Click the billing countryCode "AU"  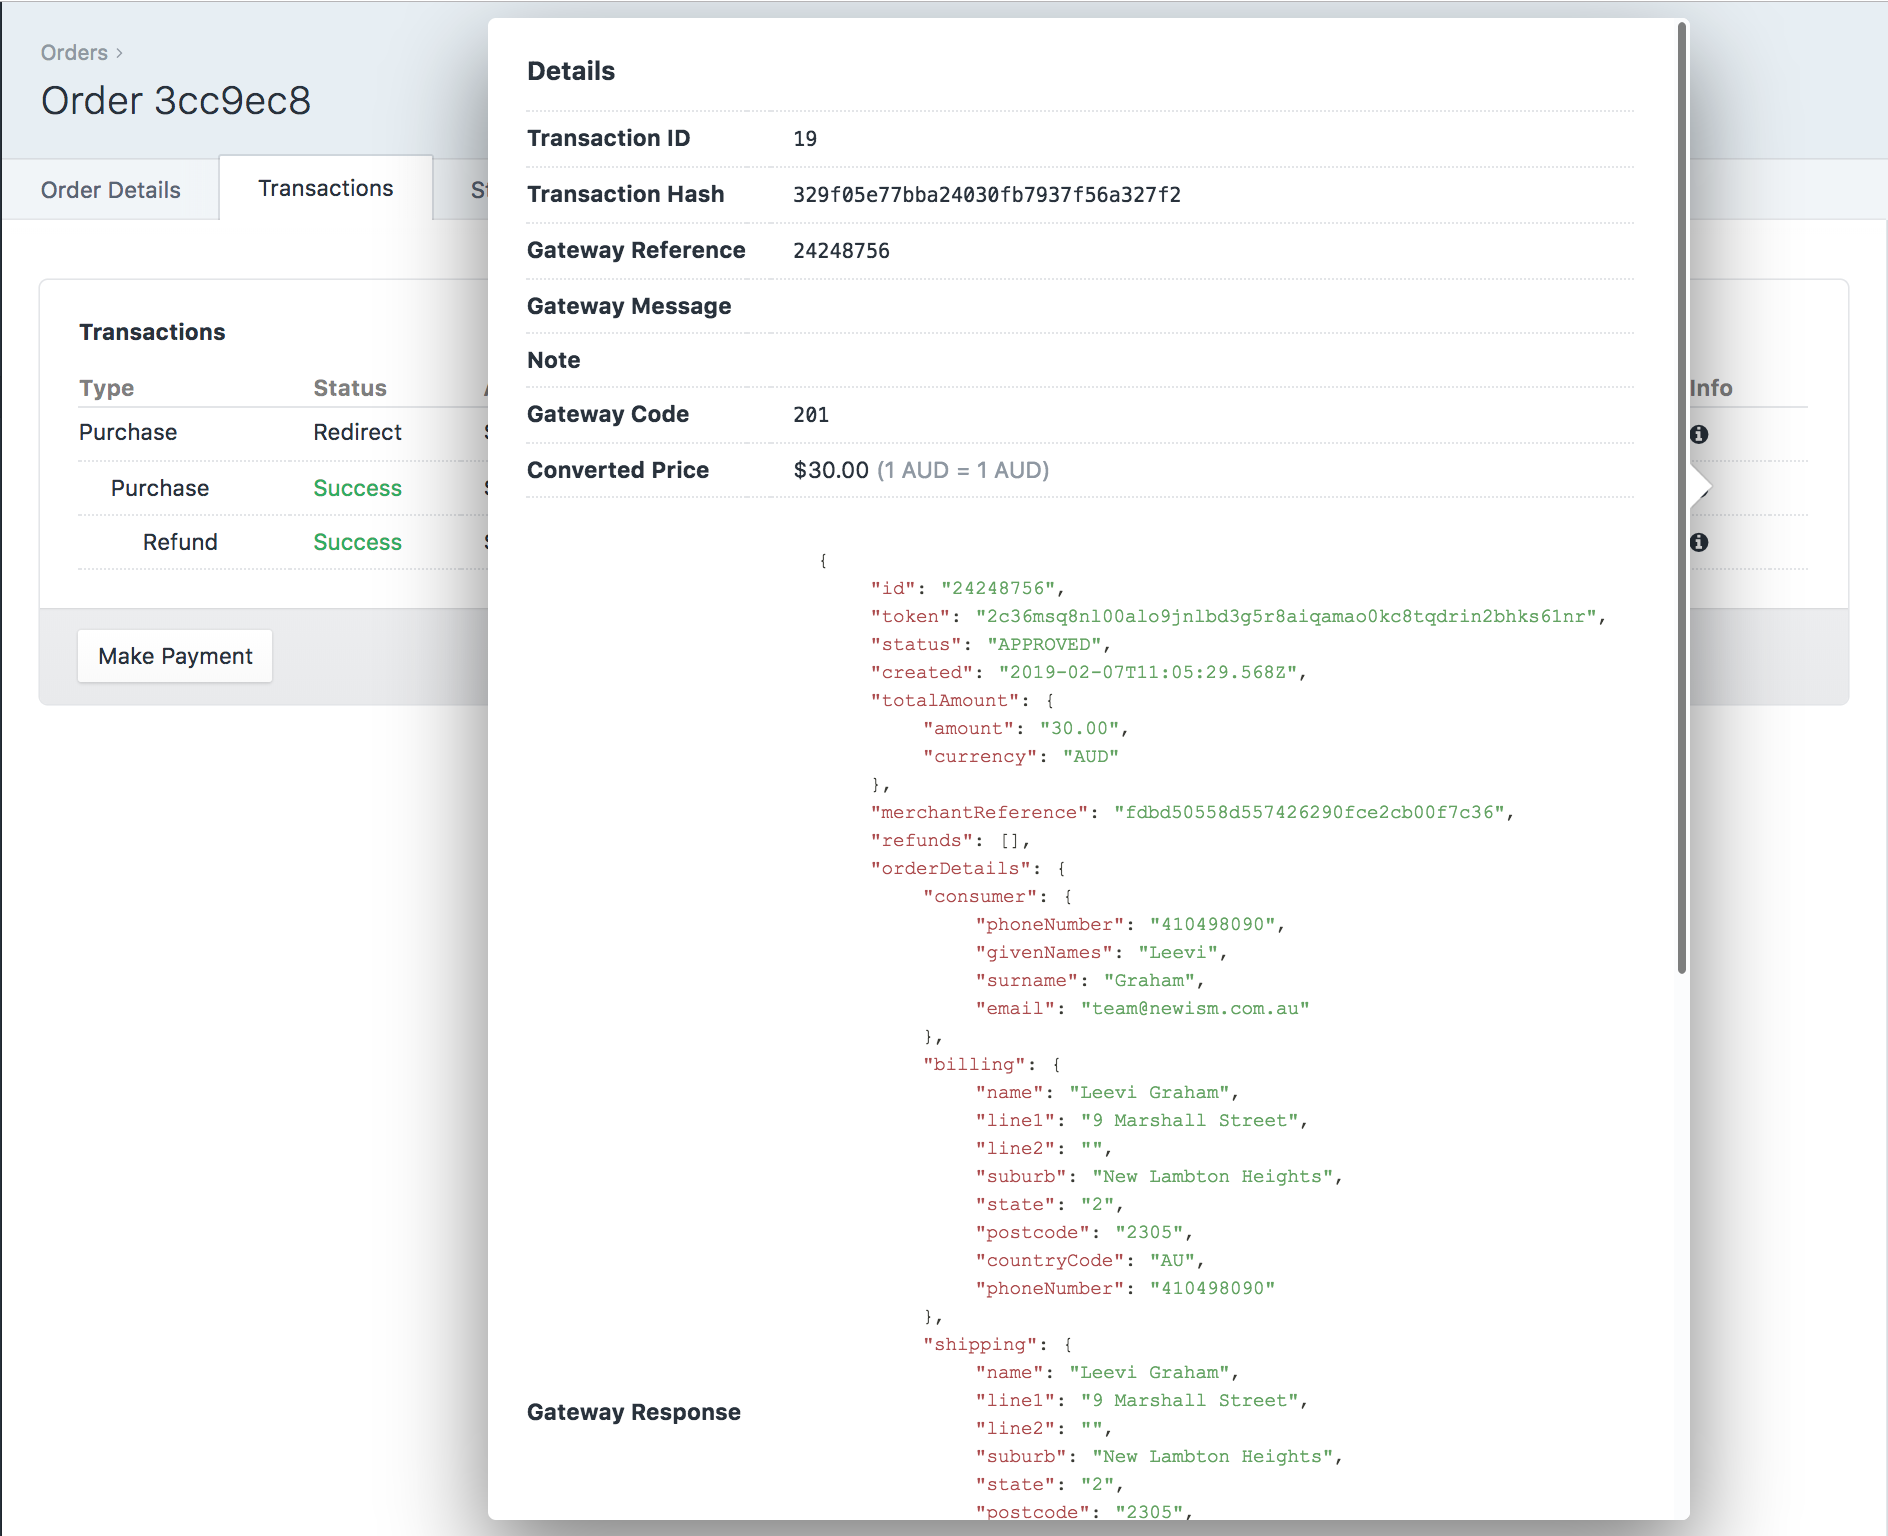click(1172, 1260)
